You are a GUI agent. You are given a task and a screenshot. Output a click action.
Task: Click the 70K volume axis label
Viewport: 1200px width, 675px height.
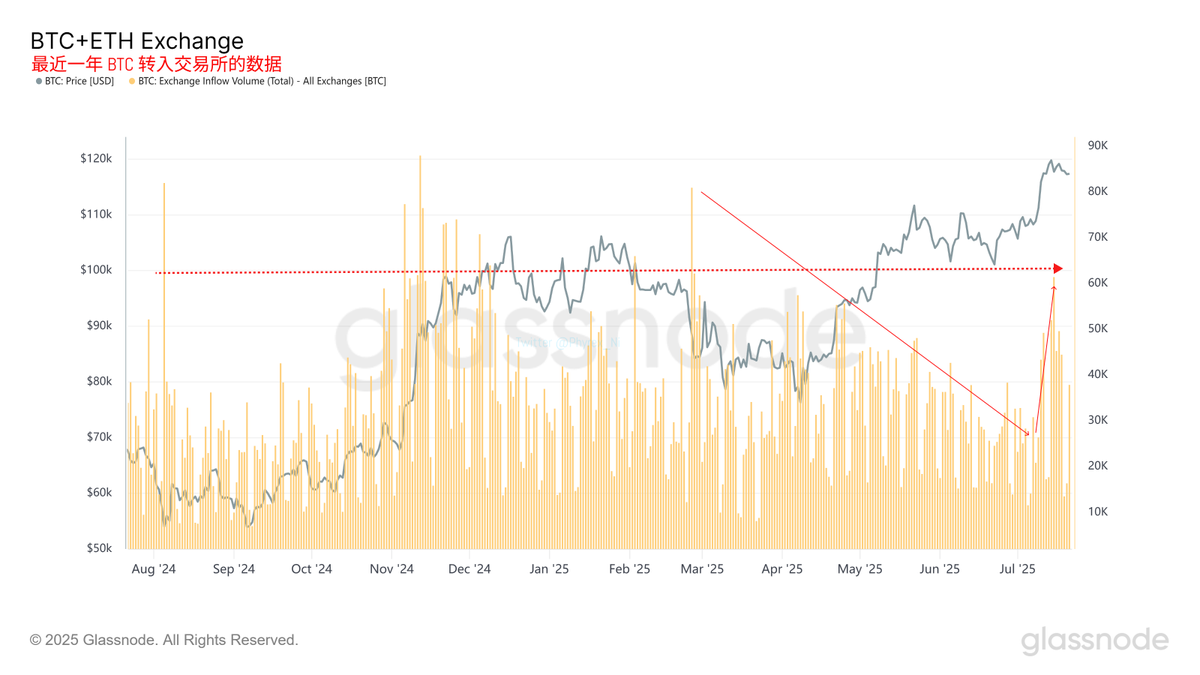[x=1098, y=238]
